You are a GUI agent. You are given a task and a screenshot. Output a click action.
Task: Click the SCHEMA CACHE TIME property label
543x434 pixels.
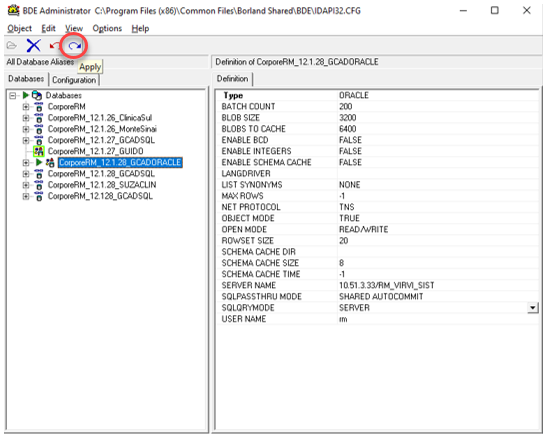pos(261,274)
